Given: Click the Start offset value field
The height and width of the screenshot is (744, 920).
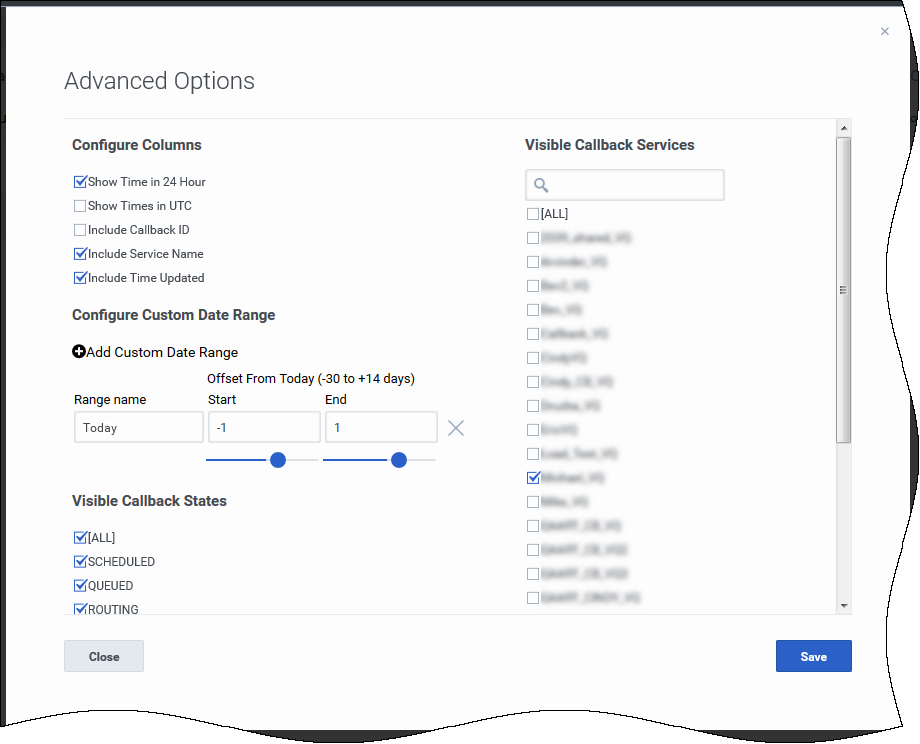Looking at the screenshot, I should pyautogui.click(x=264, y=427).
